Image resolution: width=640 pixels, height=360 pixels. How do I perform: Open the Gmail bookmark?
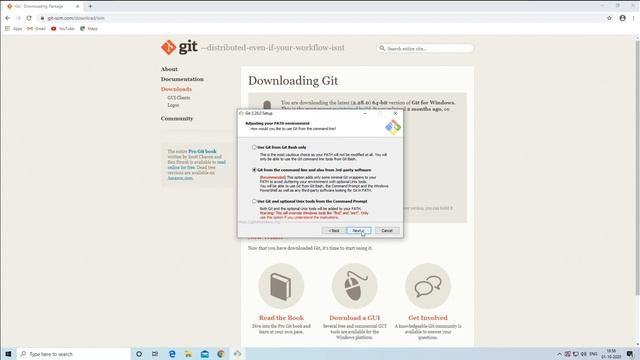click(x=36, y=29)
